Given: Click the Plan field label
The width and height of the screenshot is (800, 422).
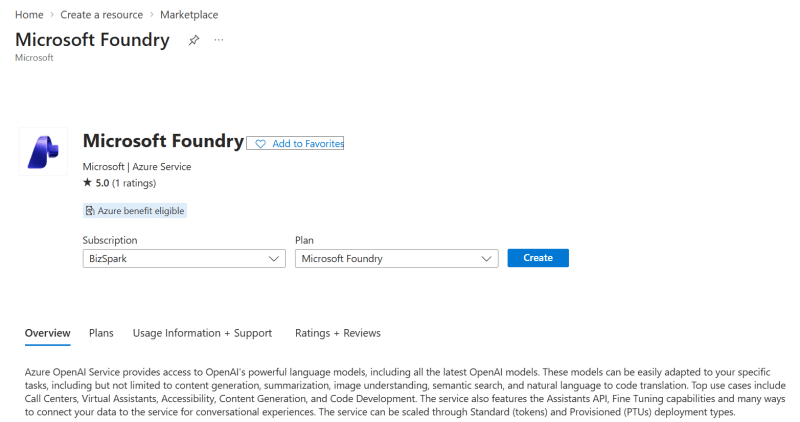Looking at the screenshot, I should 304,240.
